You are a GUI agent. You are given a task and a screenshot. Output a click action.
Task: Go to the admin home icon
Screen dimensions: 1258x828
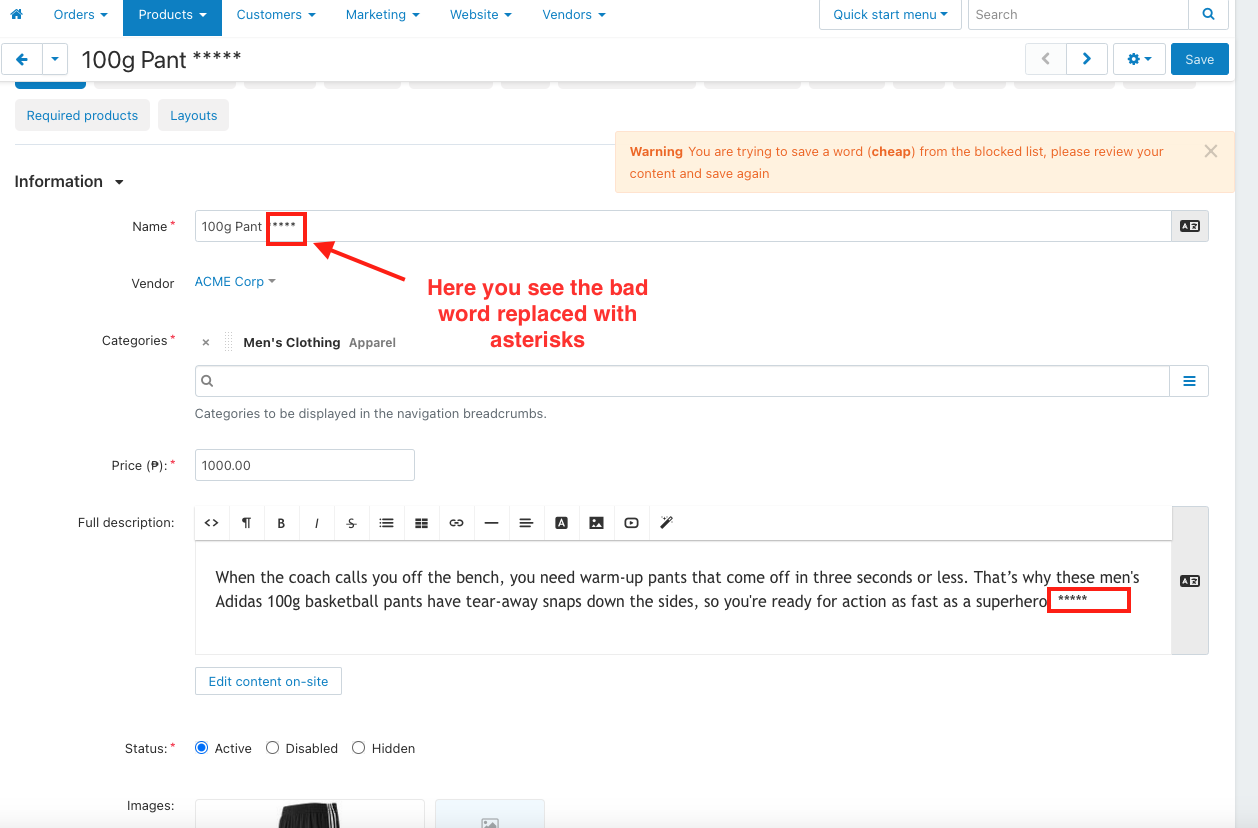[16, 14]
